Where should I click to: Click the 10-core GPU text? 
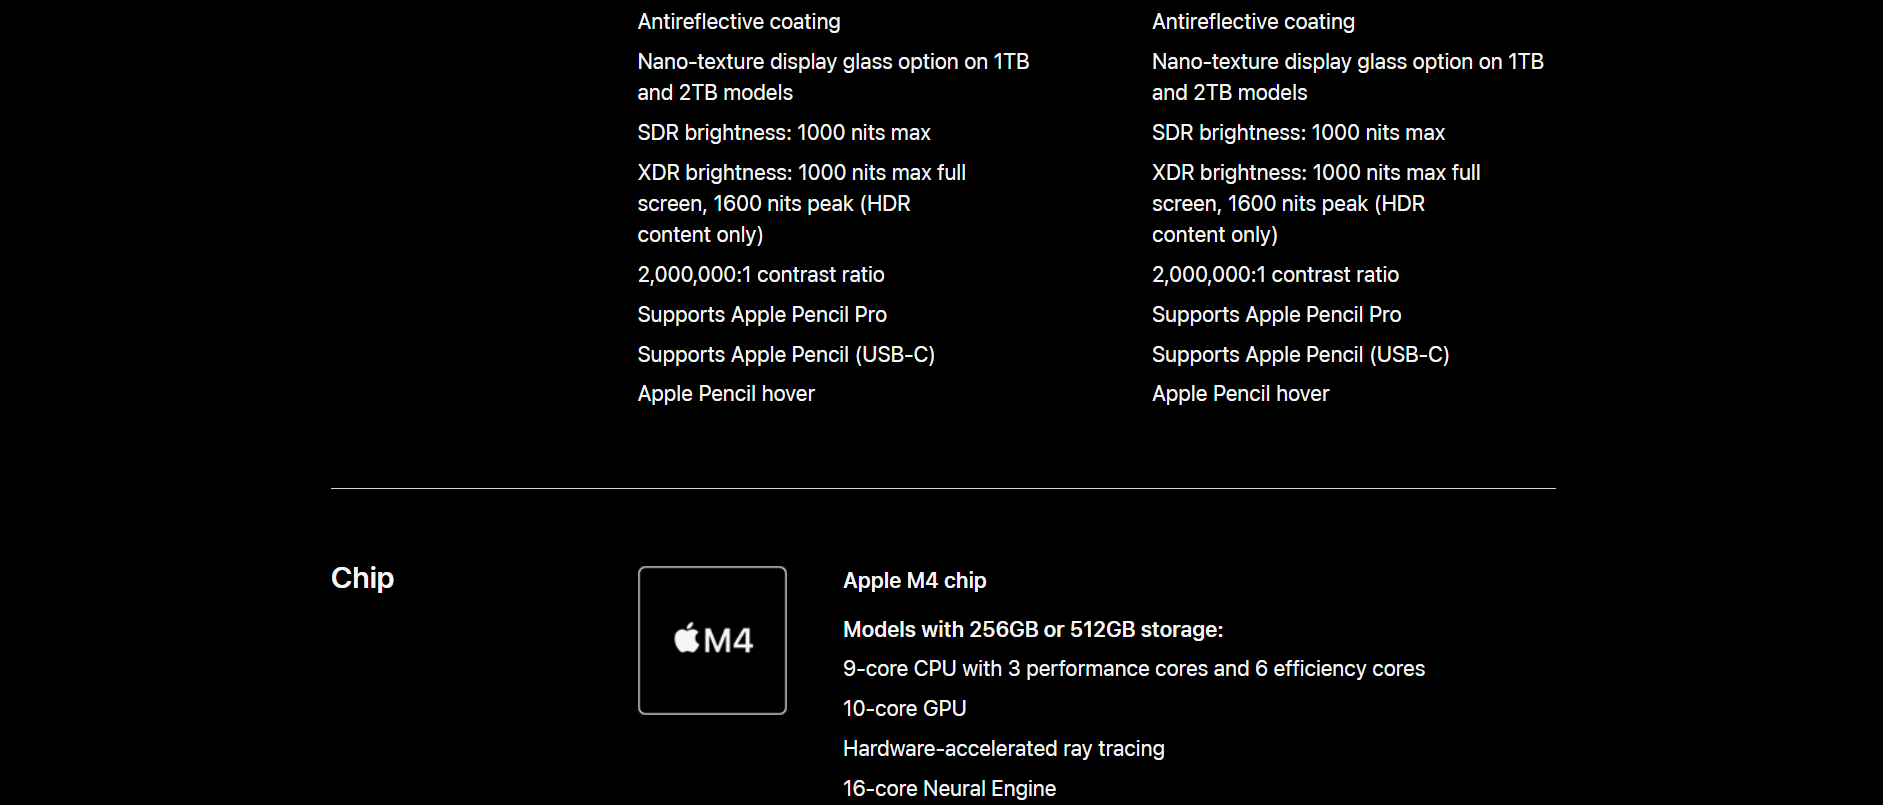(x=904, y=709)
